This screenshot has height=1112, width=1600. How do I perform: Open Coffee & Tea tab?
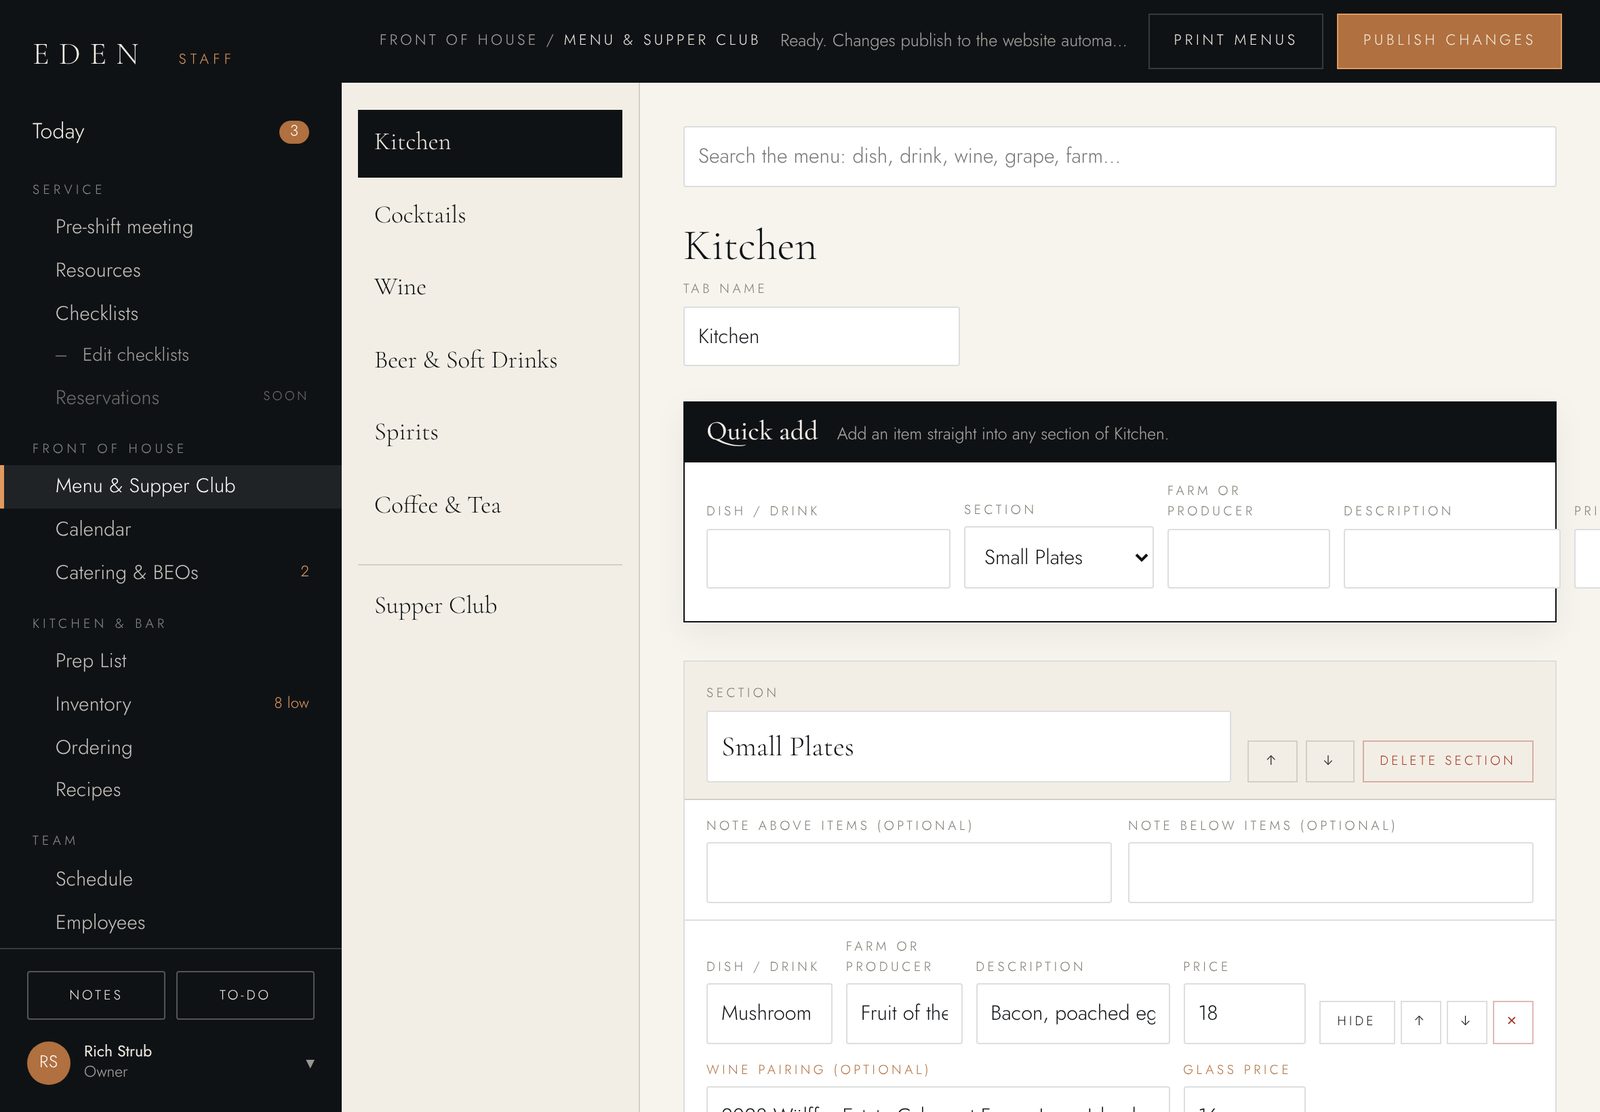(x=490, y=505)
